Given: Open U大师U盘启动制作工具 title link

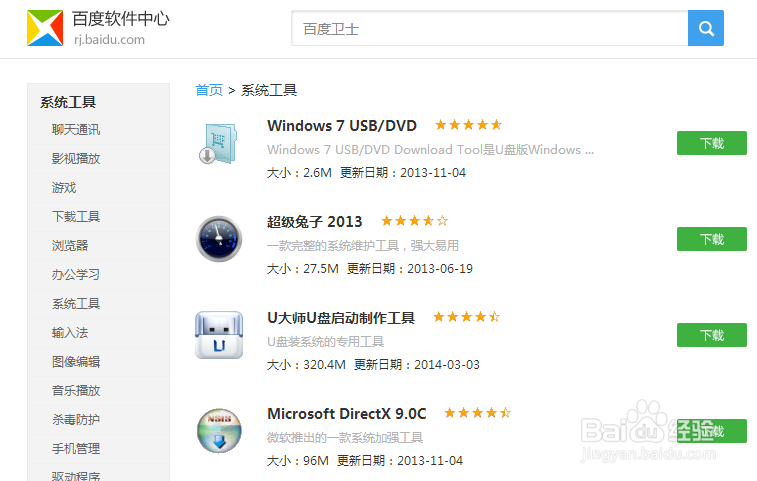Looking at the screenshot, I should tap(341, 318).
